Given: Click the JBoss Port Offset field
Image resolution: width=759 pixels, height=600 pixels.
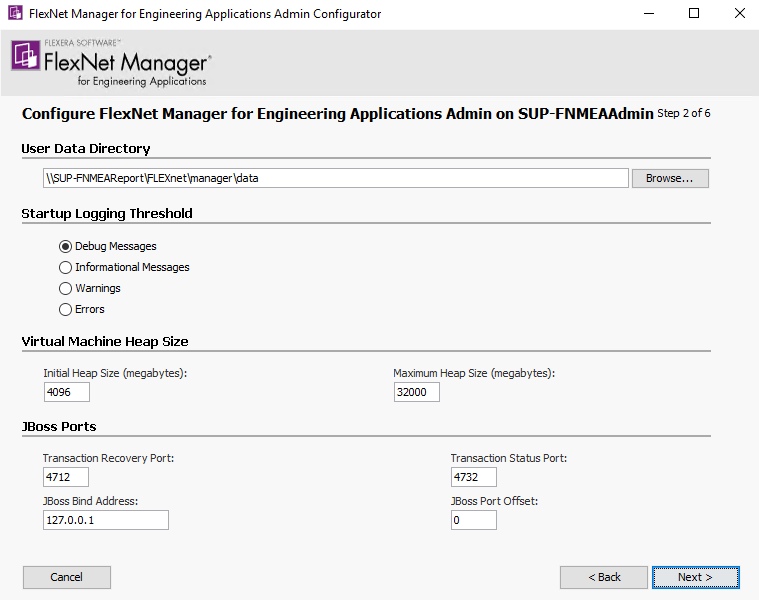Looking at the screenshot, I should (474, 520).
